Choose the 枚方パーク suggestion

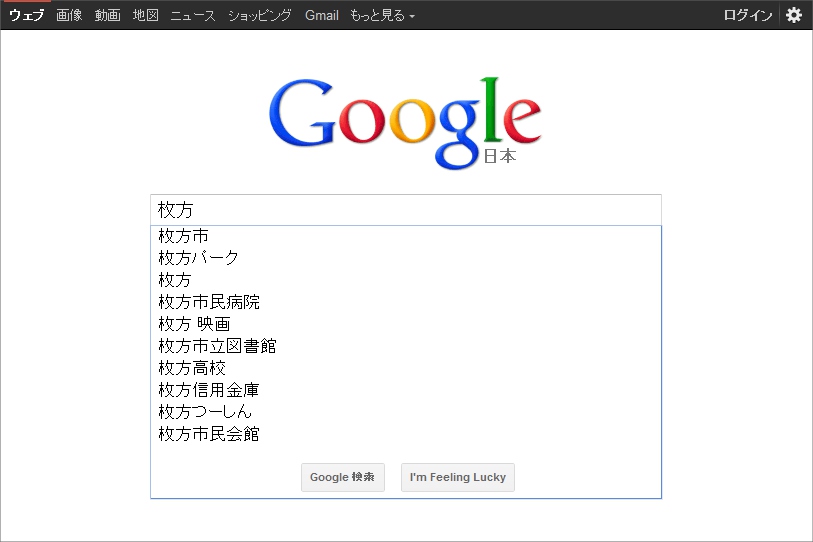click(x=199, y=258)
